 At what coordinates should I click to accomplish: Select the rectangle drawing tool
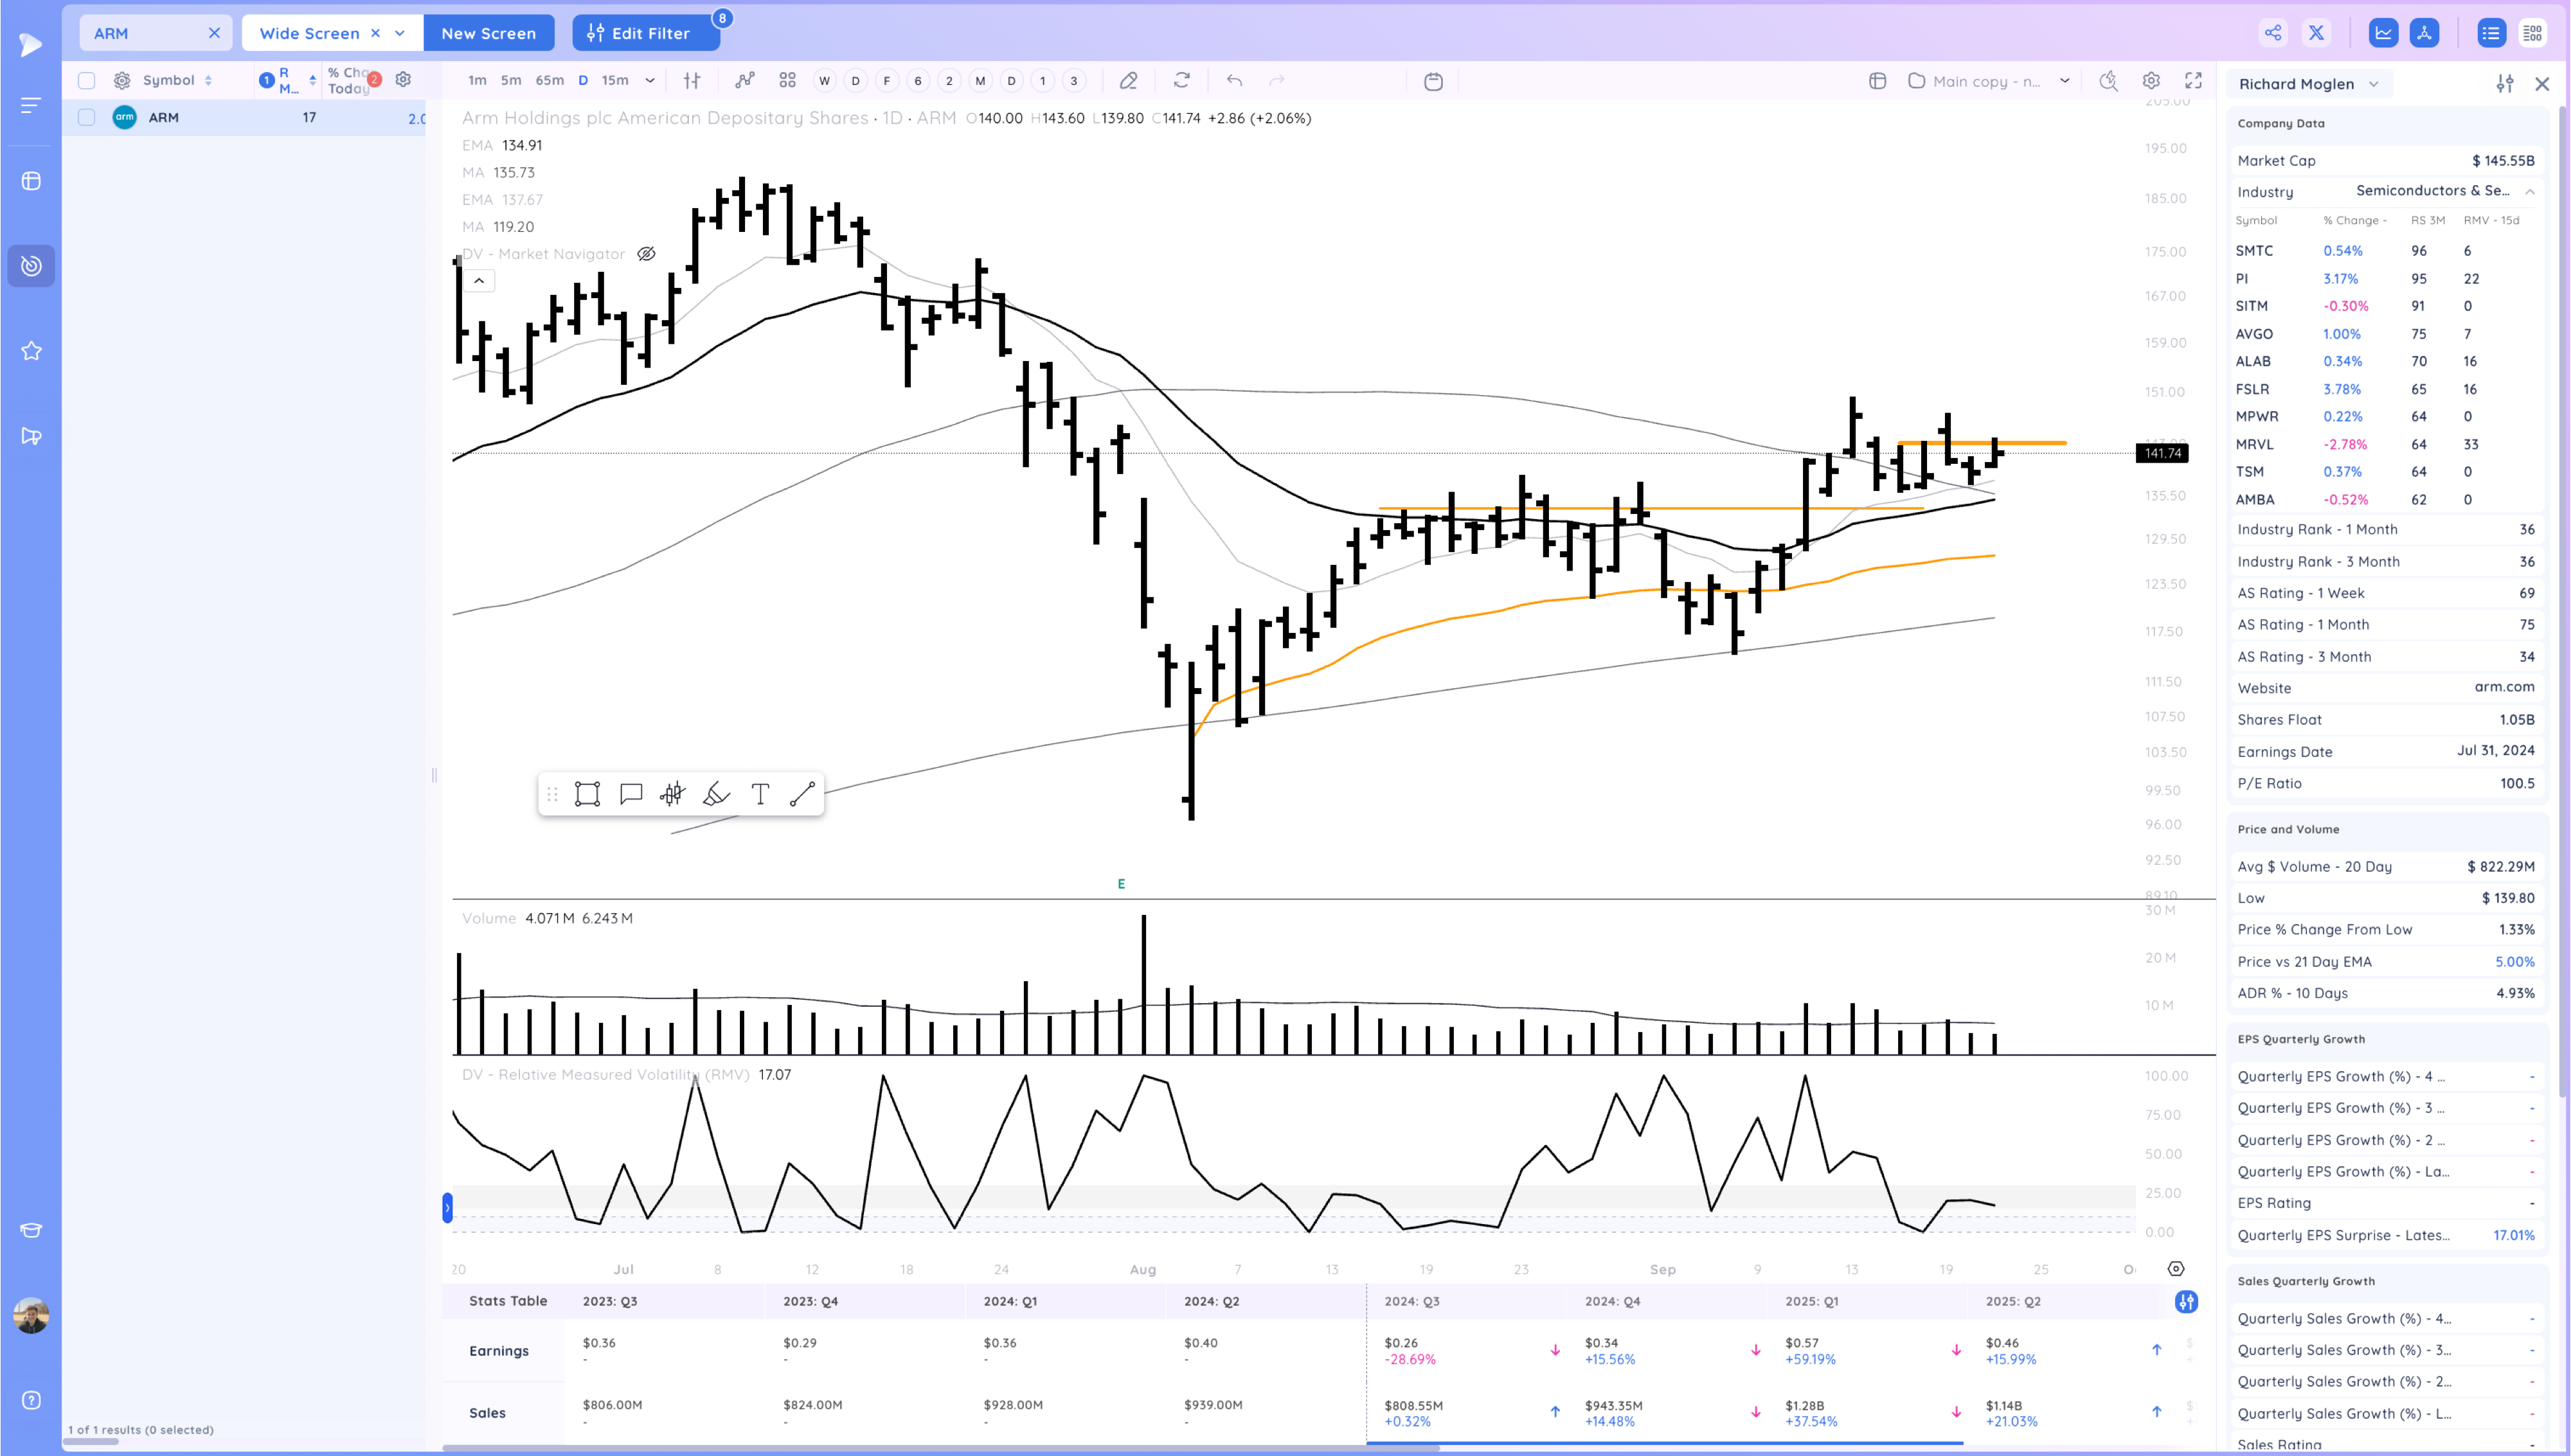click(x=587, y=794)
